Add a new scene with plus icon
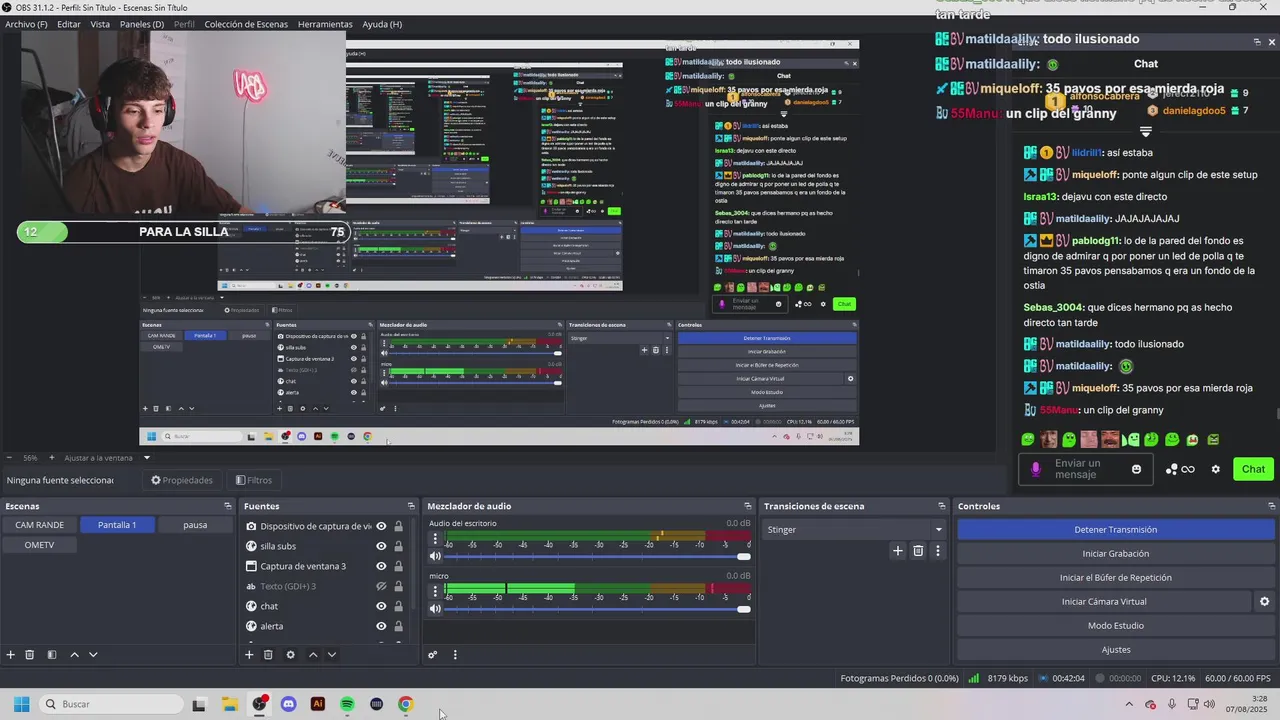This screenshot has height=720, width=1280. (x=11, y=655)
